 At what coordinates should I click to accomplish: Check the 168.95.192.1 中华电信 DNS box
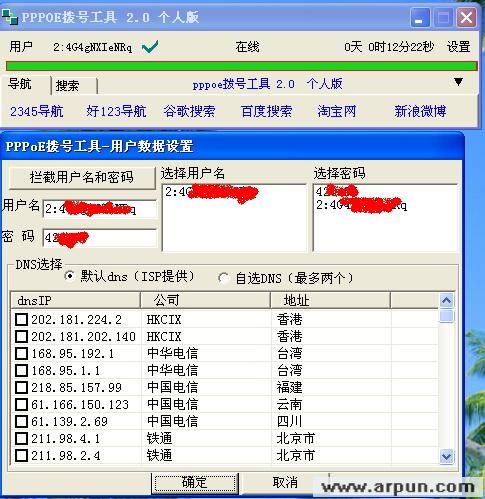pos(21,353)
